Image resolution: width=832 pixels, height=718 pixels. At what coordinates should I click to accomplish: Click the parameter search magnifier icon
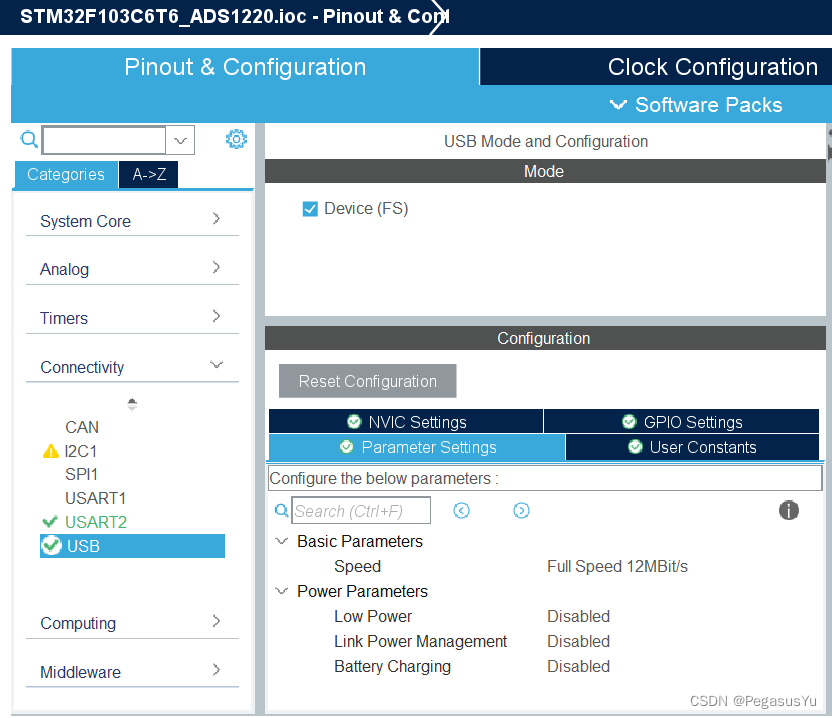point(282,511)
